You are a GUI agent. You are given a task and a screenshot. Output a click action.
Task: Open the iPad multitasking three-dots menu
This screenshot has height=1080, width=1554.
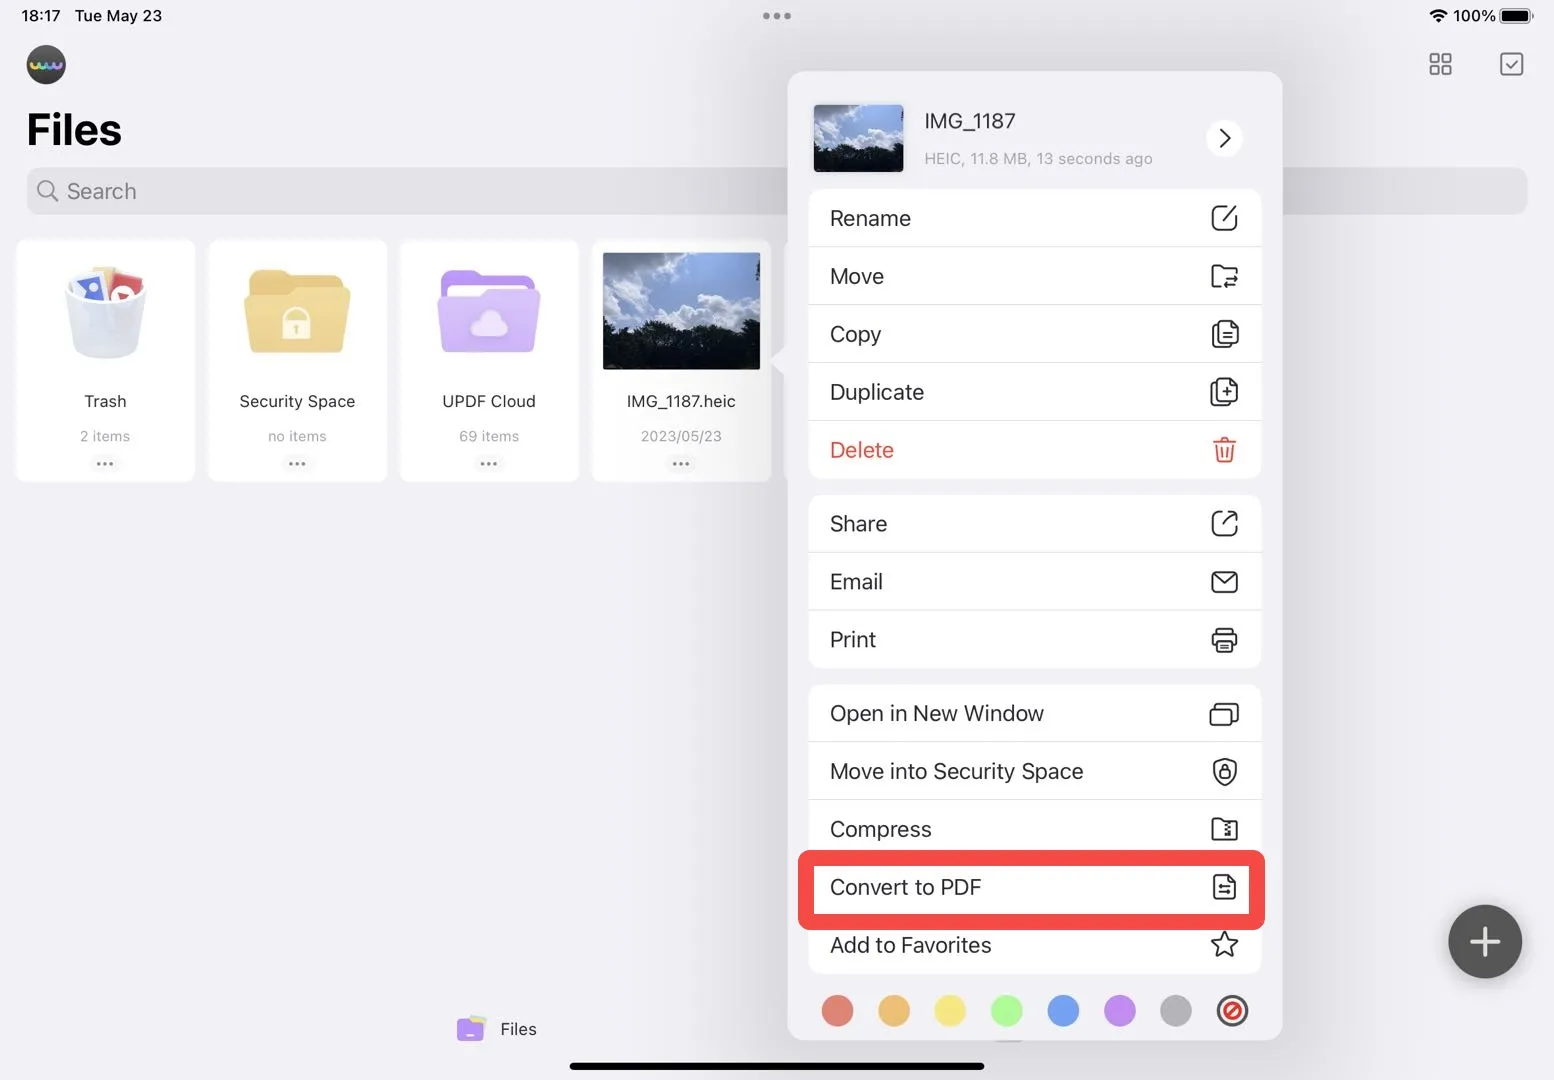(777, 16)
